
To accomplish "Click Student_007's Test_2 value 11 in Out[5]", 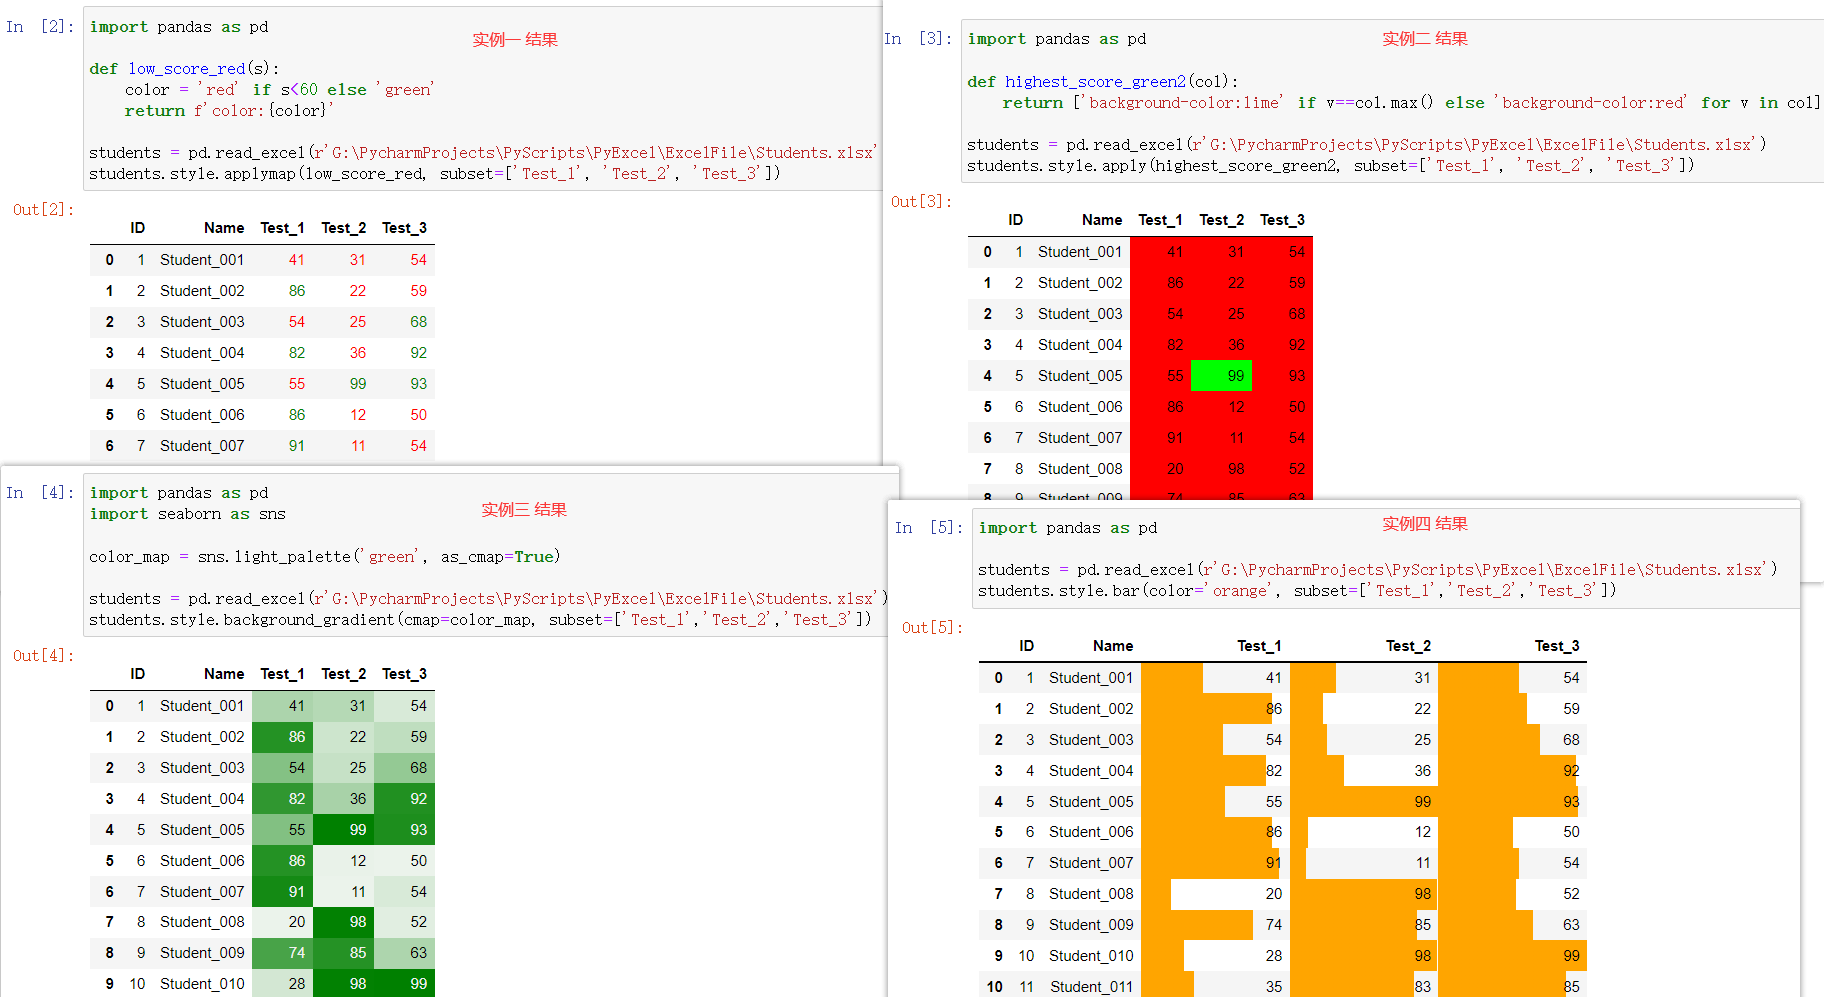I will click(1422, 863).
